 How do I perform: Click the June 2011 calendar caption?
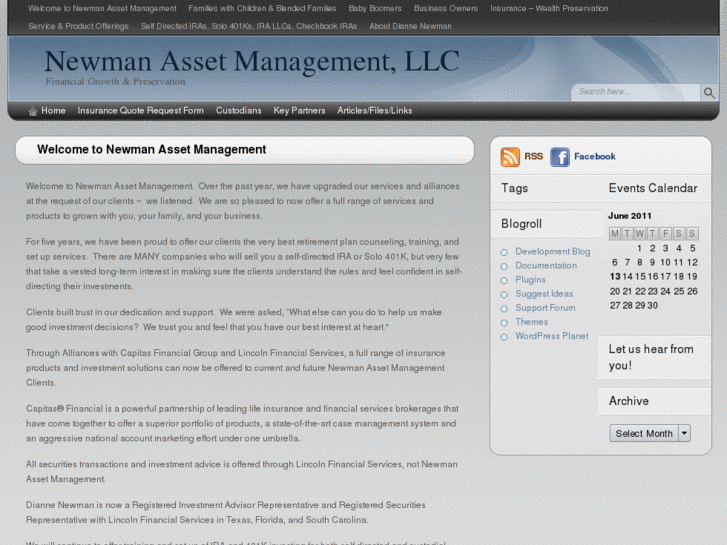pos(630,216)
